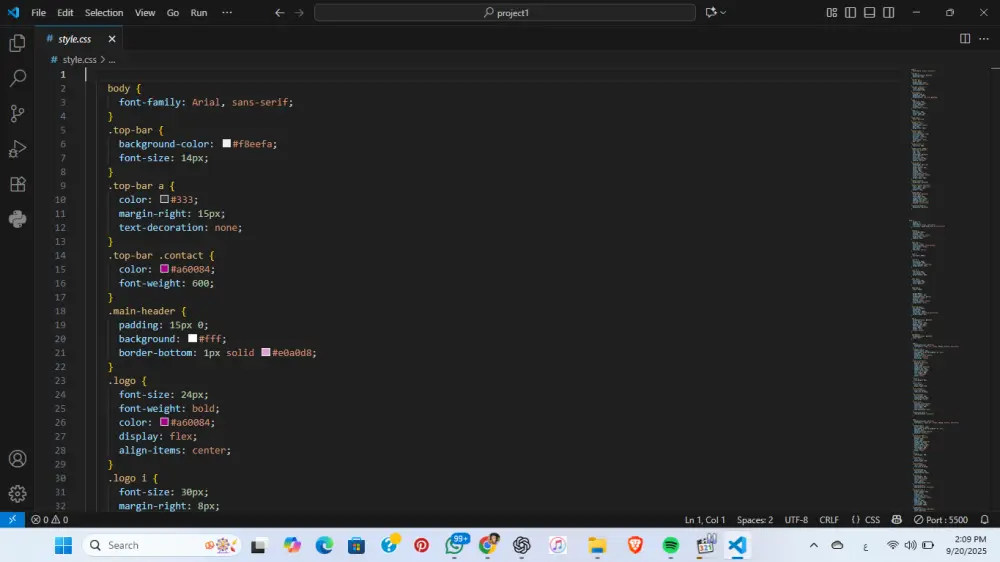Viewport: 1000px width, 562px height.
Task: Click the VS Code logo in title bar
Action: tap(13, 12)
